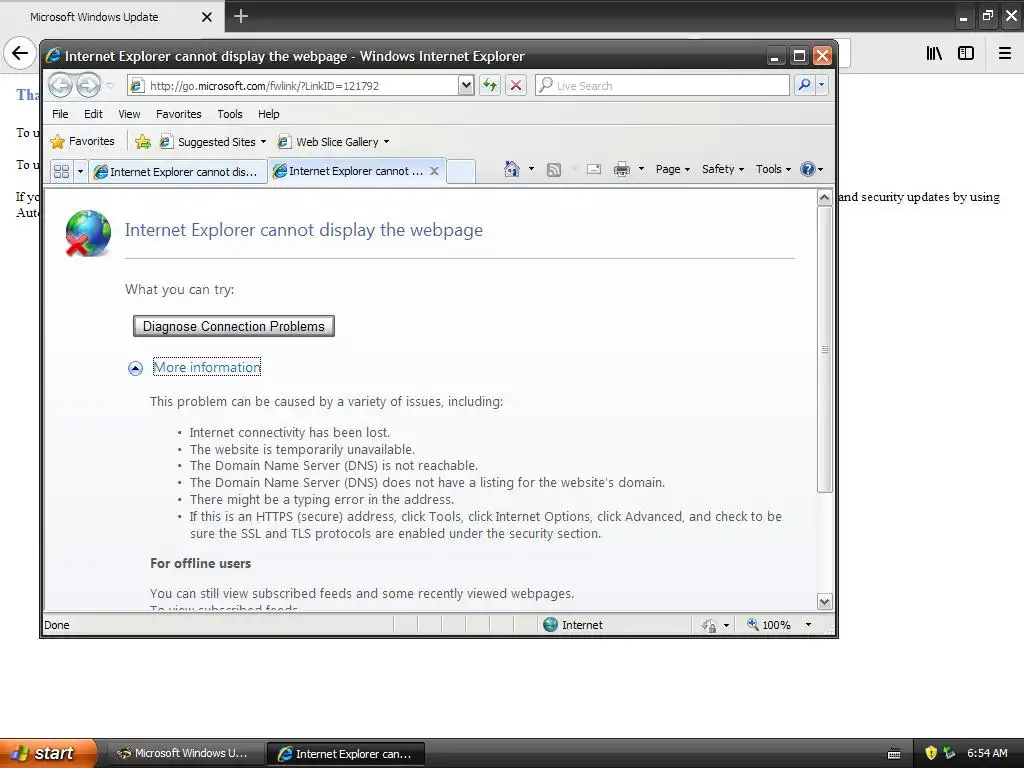Image resolution: width=1024 pixels, height=768 pixels.
Task: Open the File menu
Action: coord(60,114)
